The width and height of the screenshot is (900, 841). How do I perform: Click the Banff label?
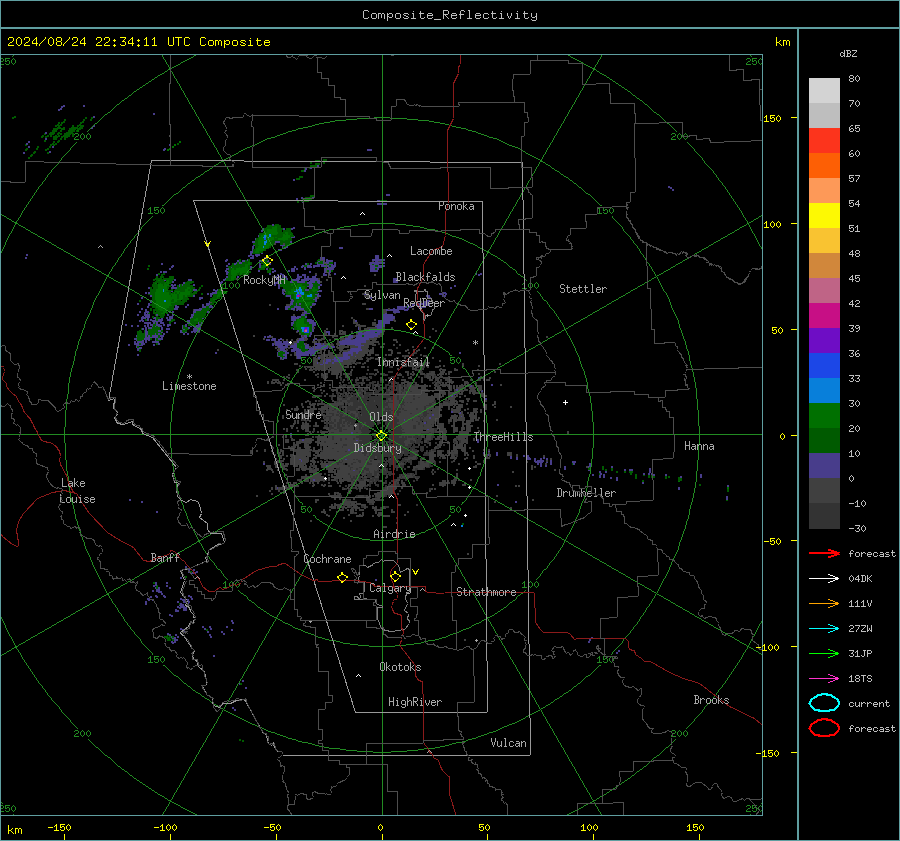click(165, 558)
